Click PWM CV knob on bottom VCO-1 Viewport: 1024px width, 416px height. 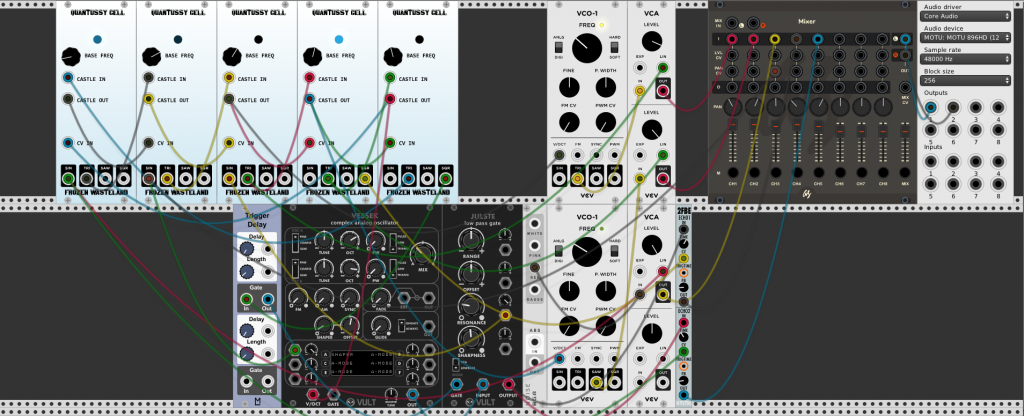[605, 326]
